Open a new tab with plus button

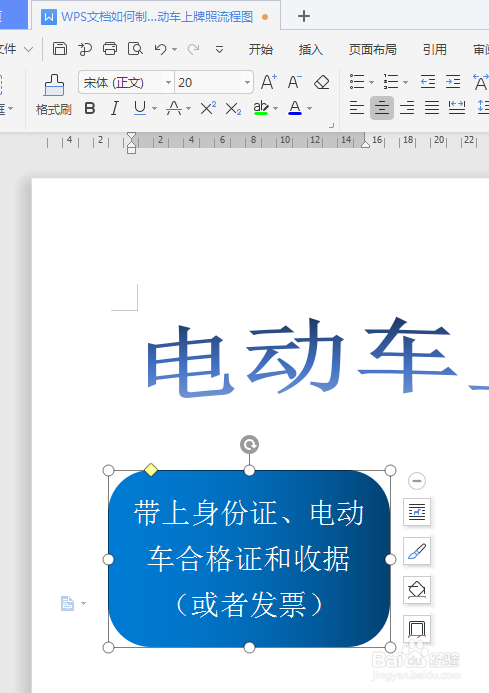[304, 16]
